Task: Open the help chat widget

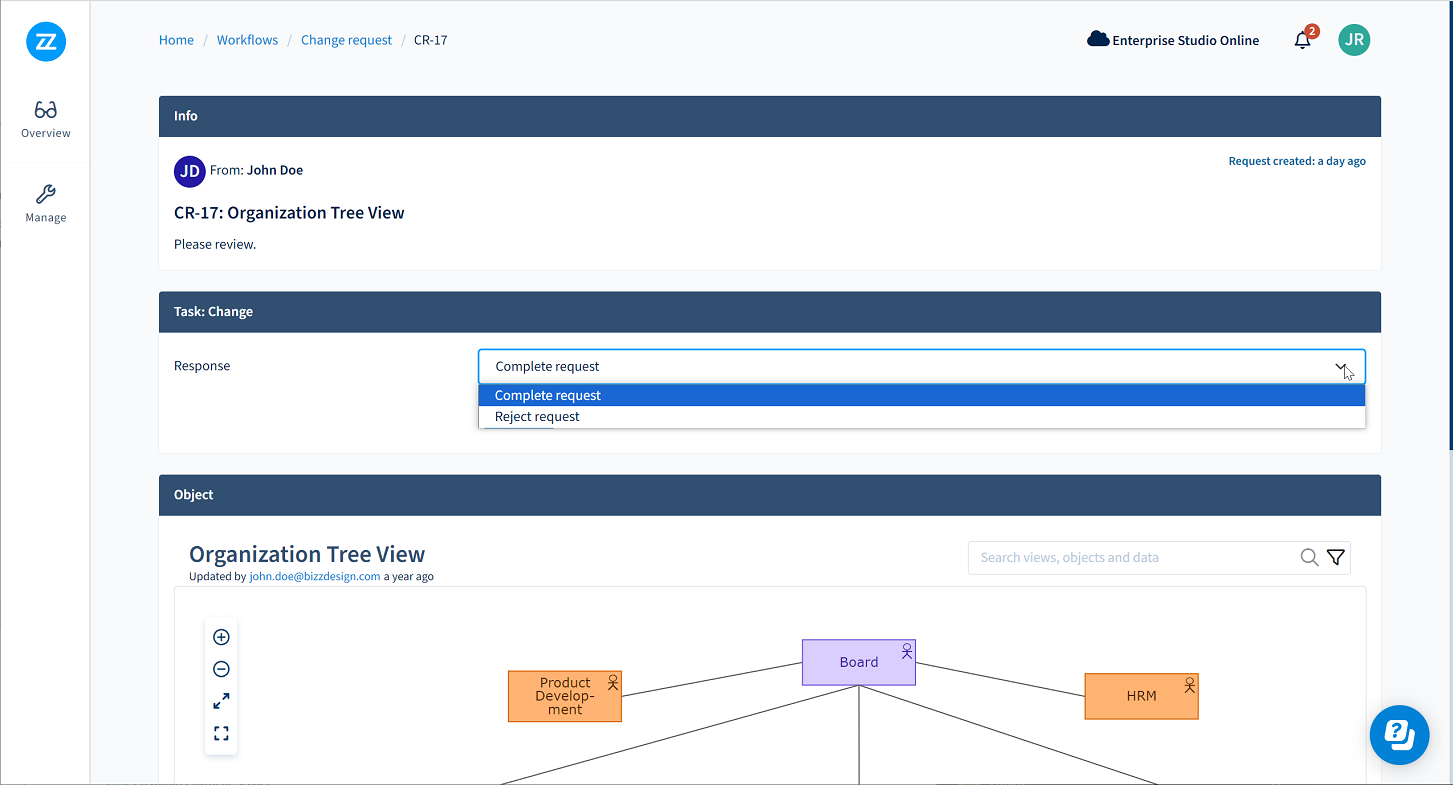Action: [1399, 735]
